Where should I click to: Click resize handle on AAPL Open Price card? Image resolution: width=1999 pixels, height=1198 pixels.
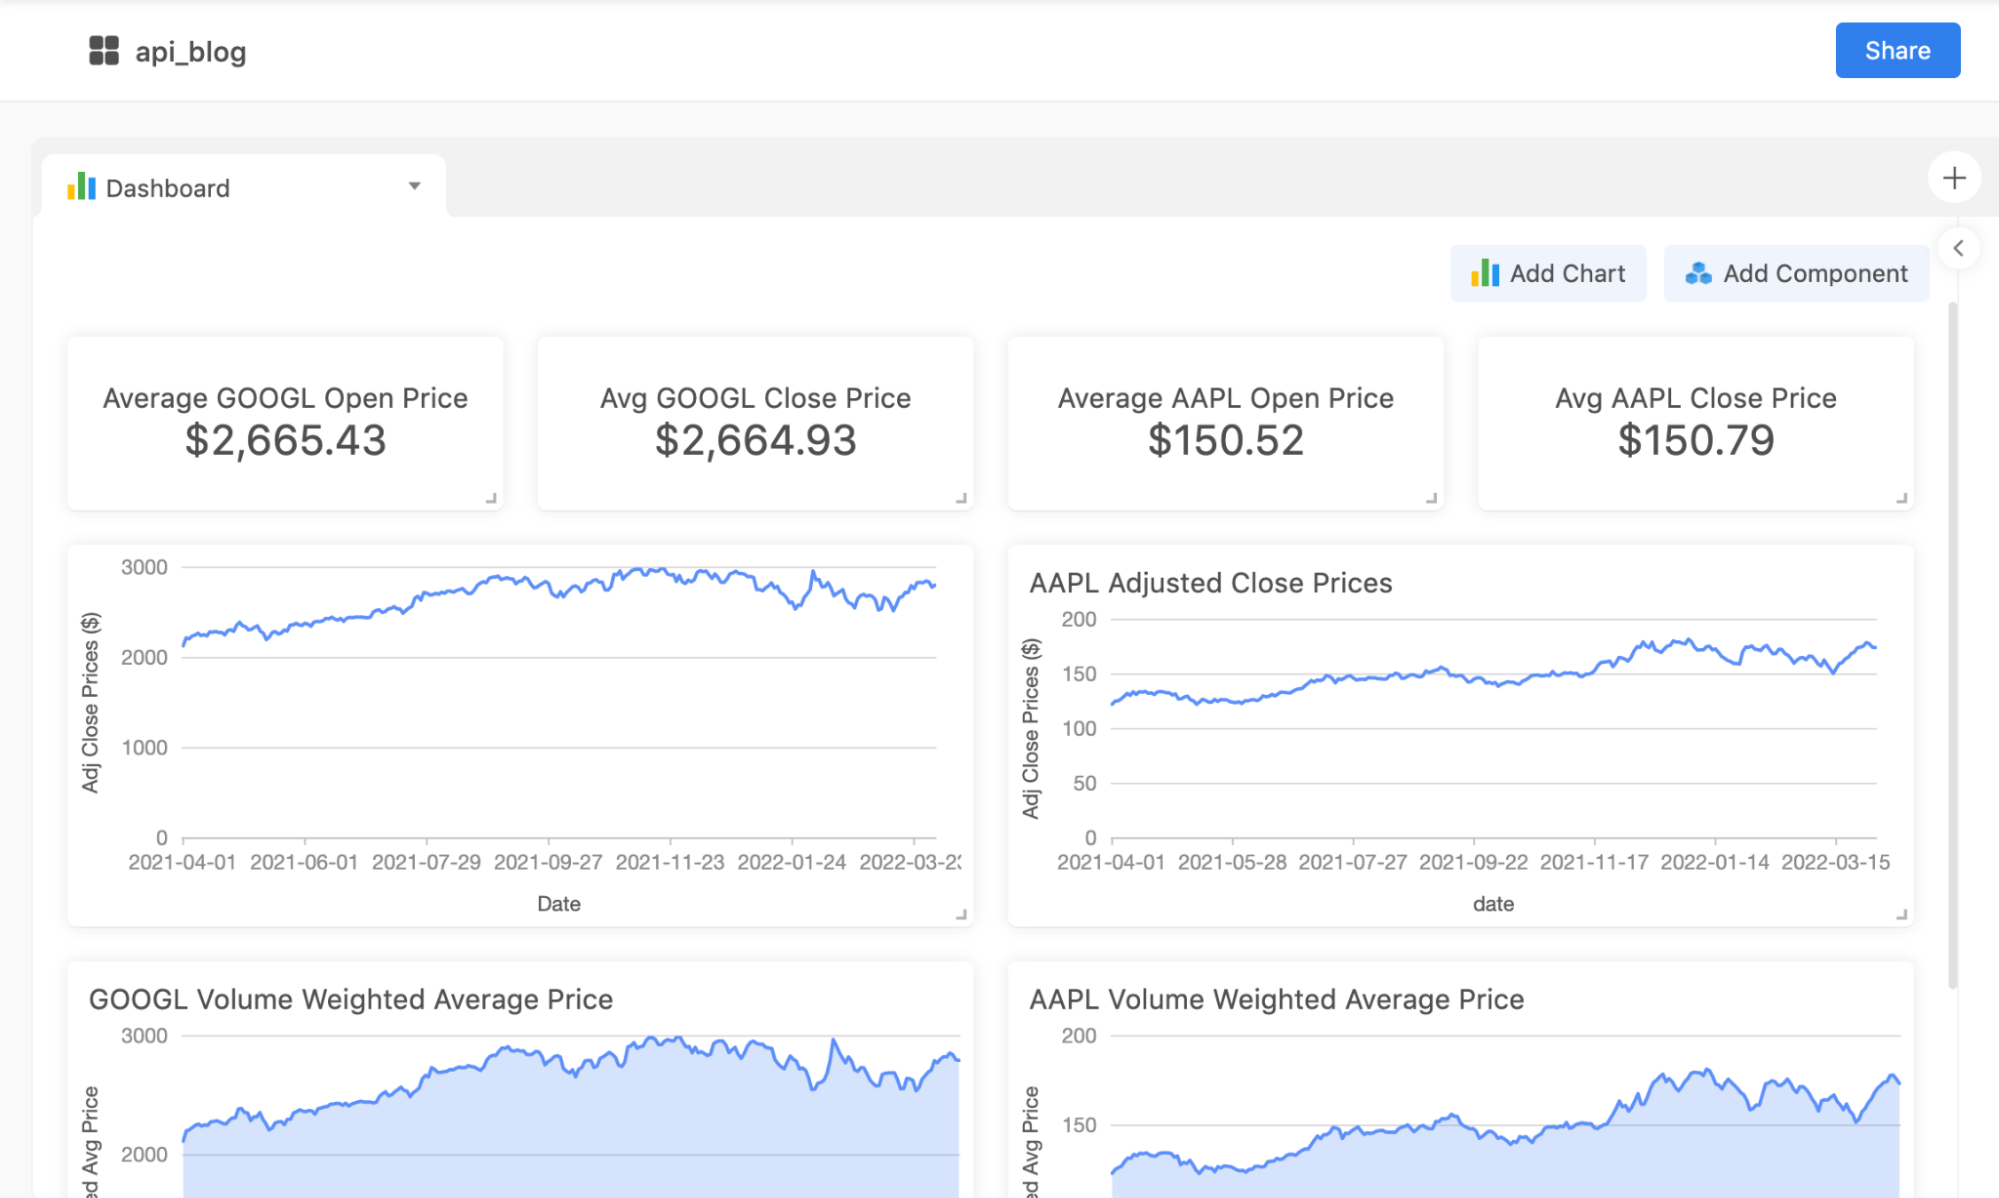[x=1431, y=498]
